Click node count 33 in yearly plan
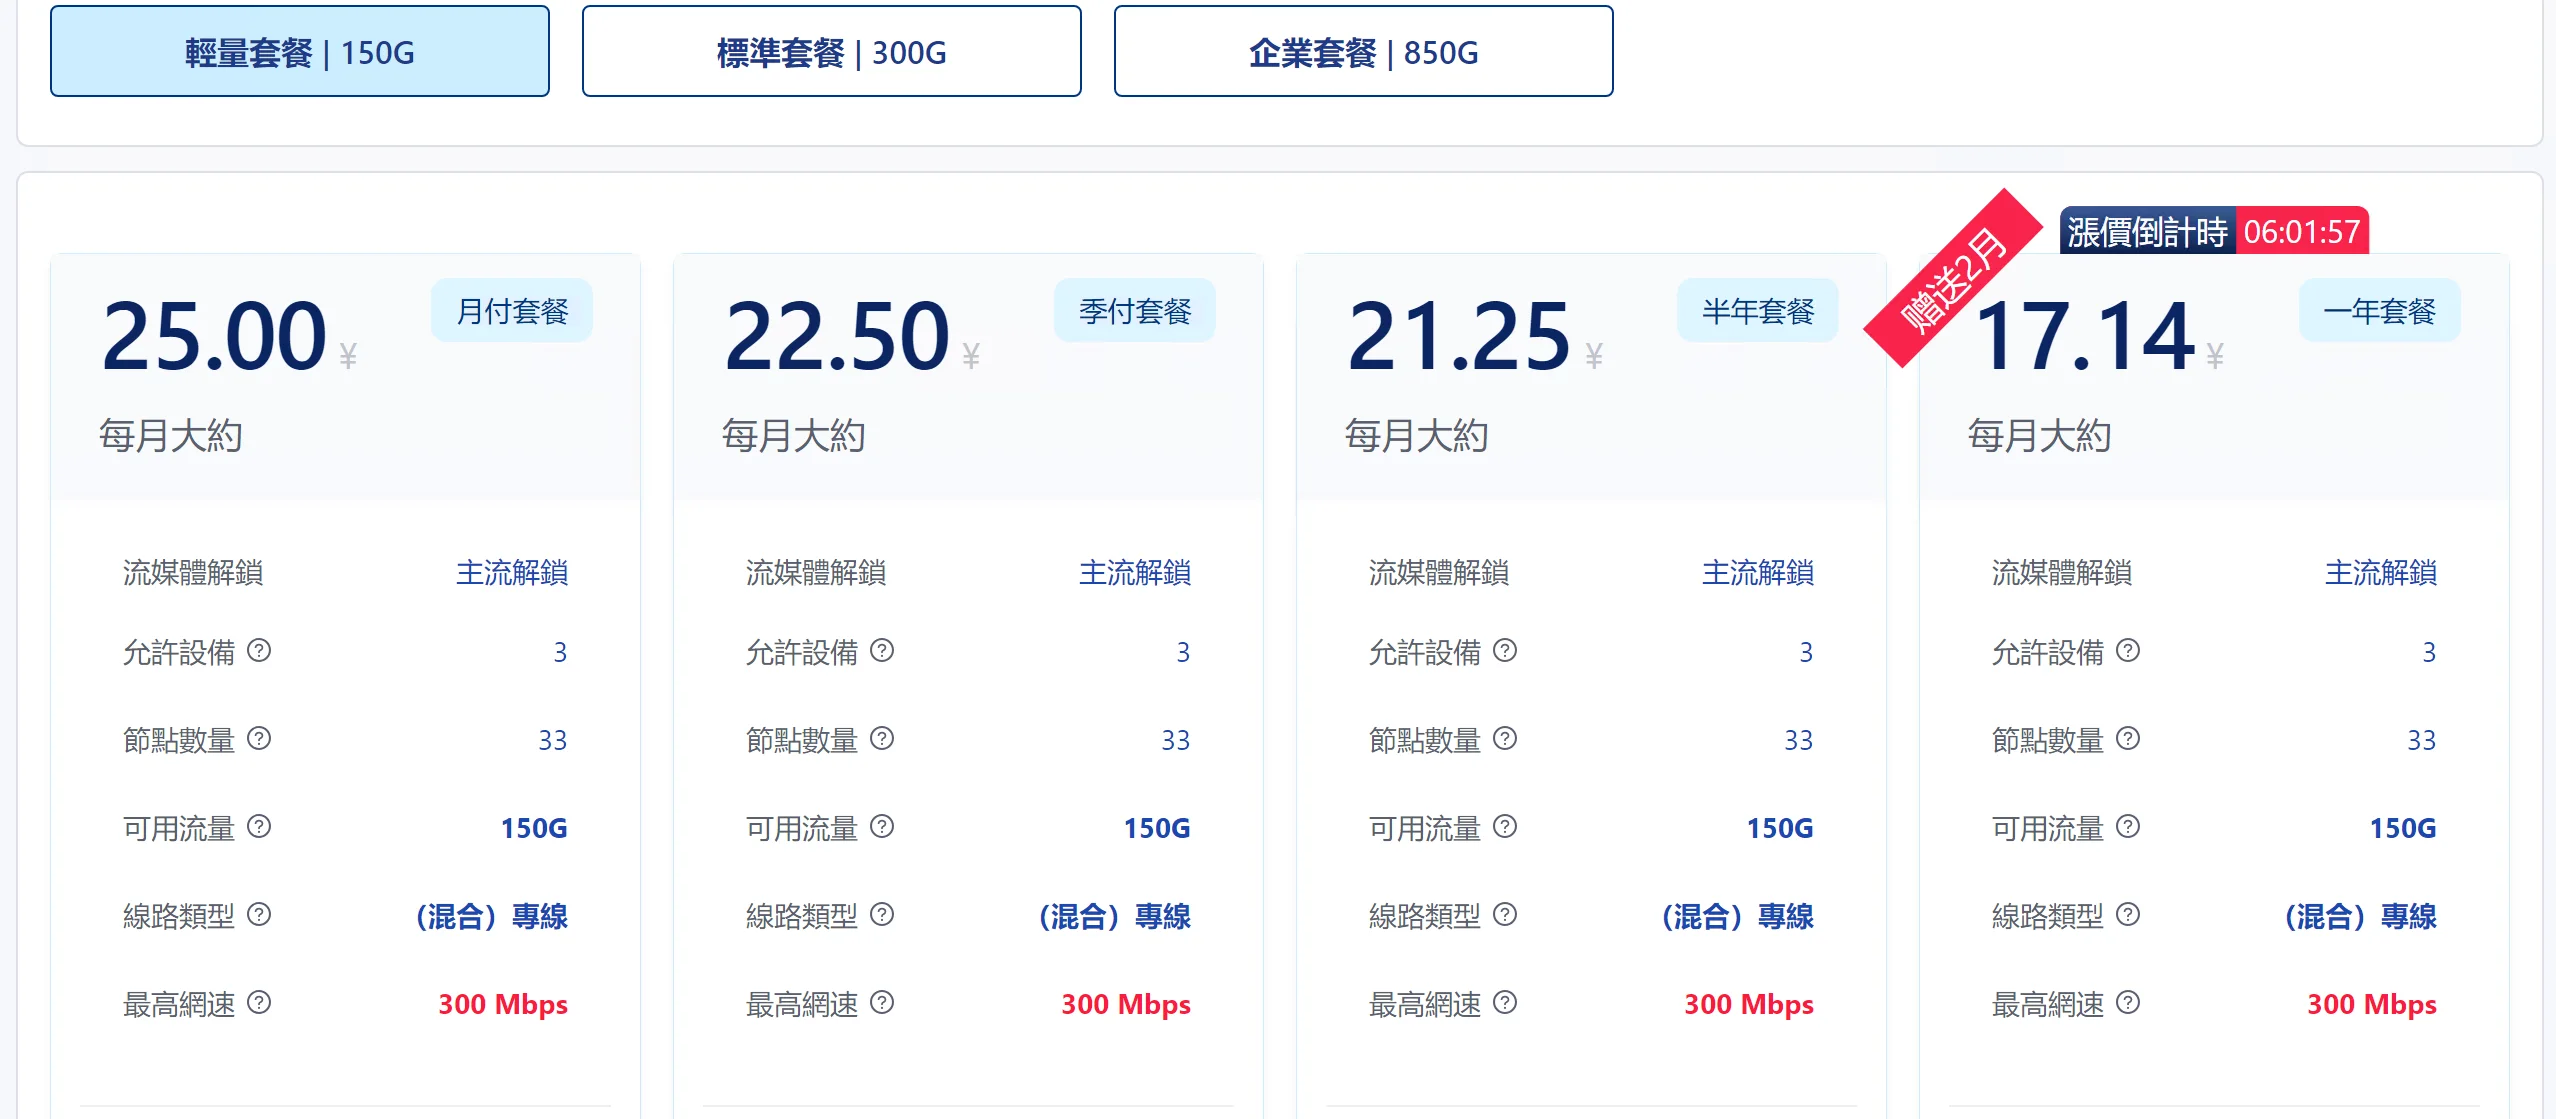 tap(2422, 740)
